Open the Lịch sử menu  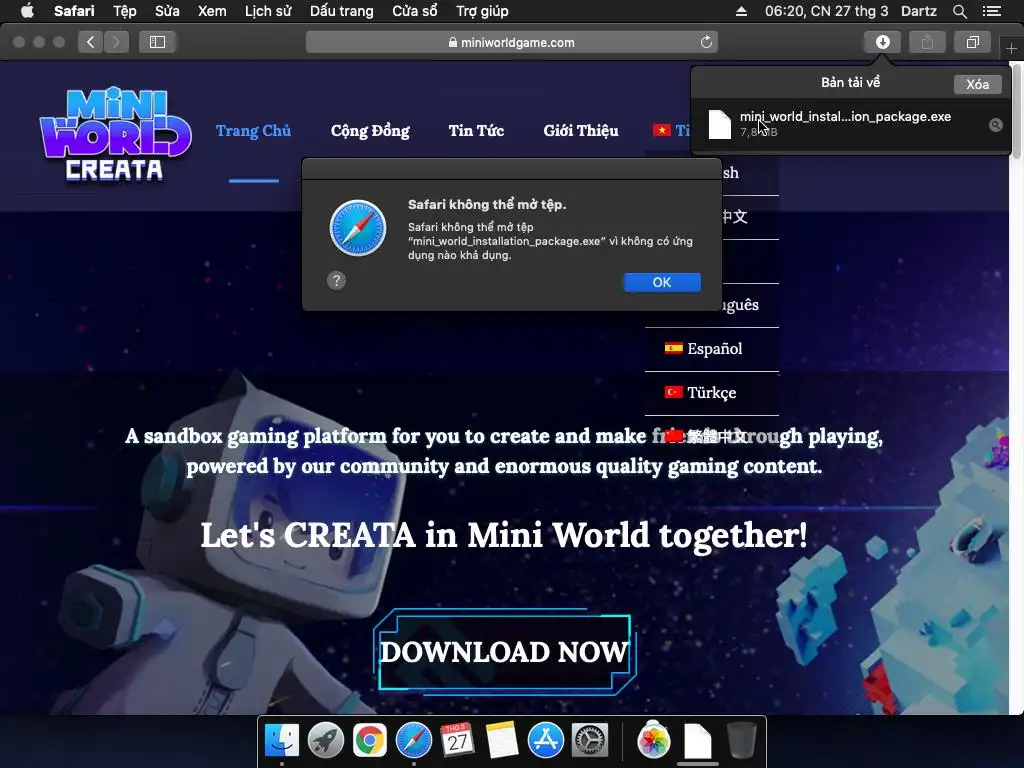pyautogui.click(x=268, y=11)
